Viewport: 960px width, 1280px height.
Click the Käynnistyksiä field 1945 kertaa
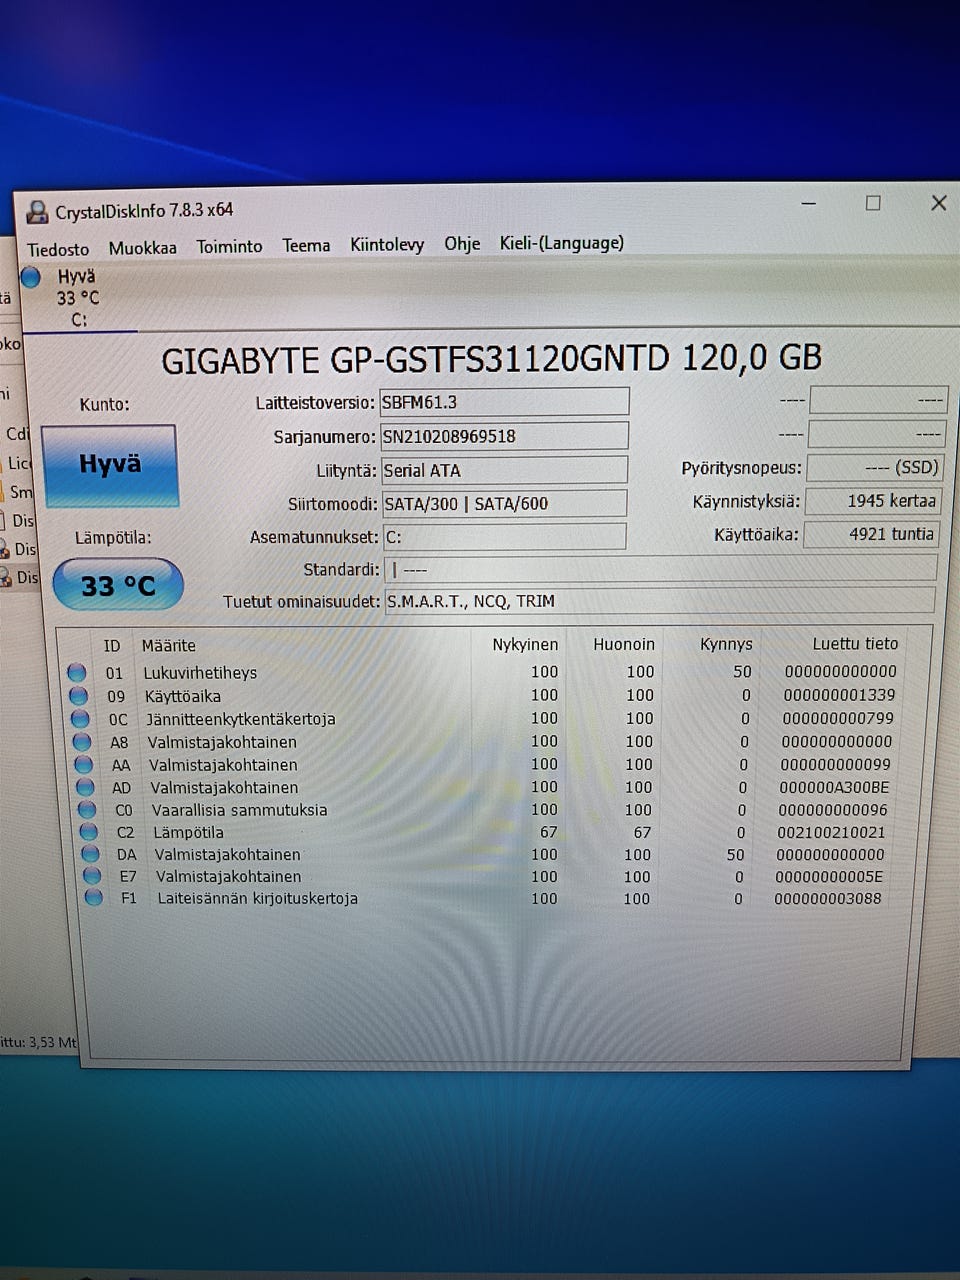tap(873, 500)
